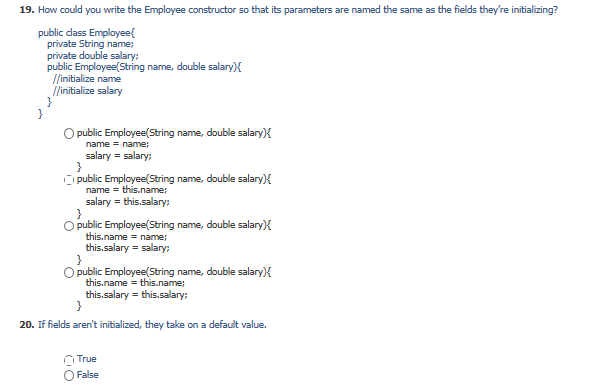Pick the radio button for "this.name = name;" constructor
Viewport: 598px width, 386px height.
[69, 226]
